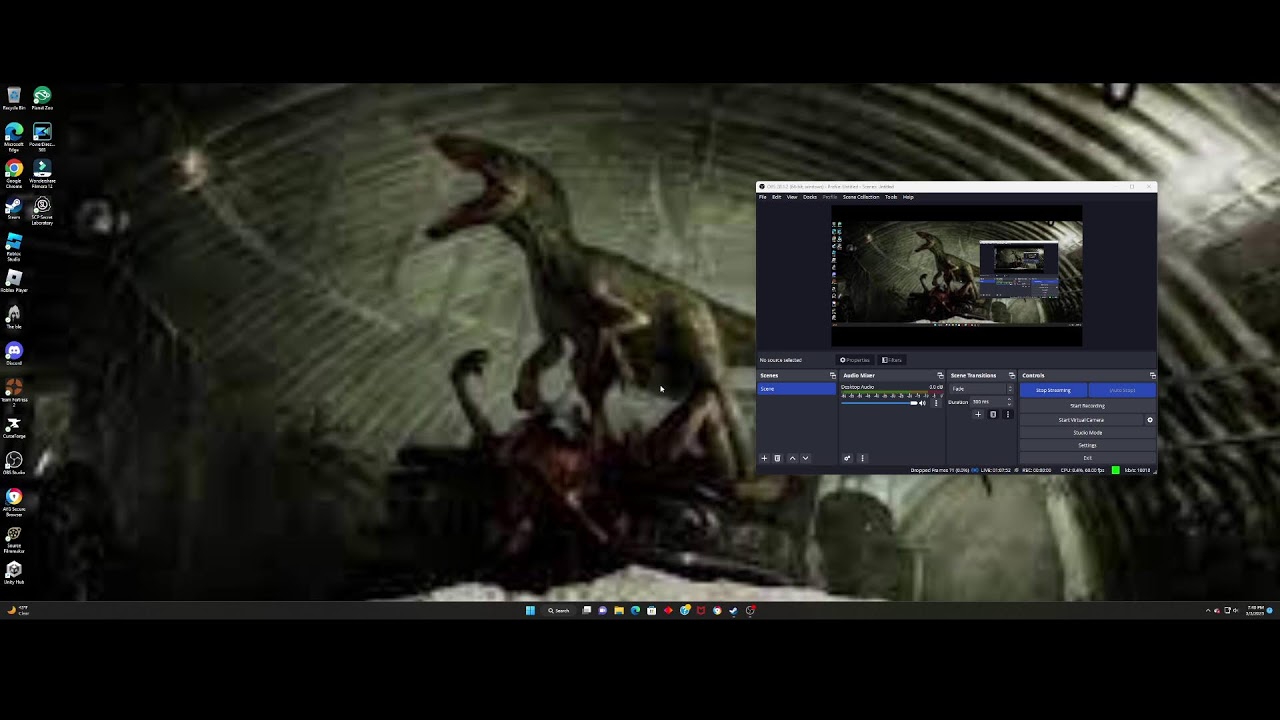Click the source Filters button
This screenshot has width=1280, height=720.
[892, 360]
